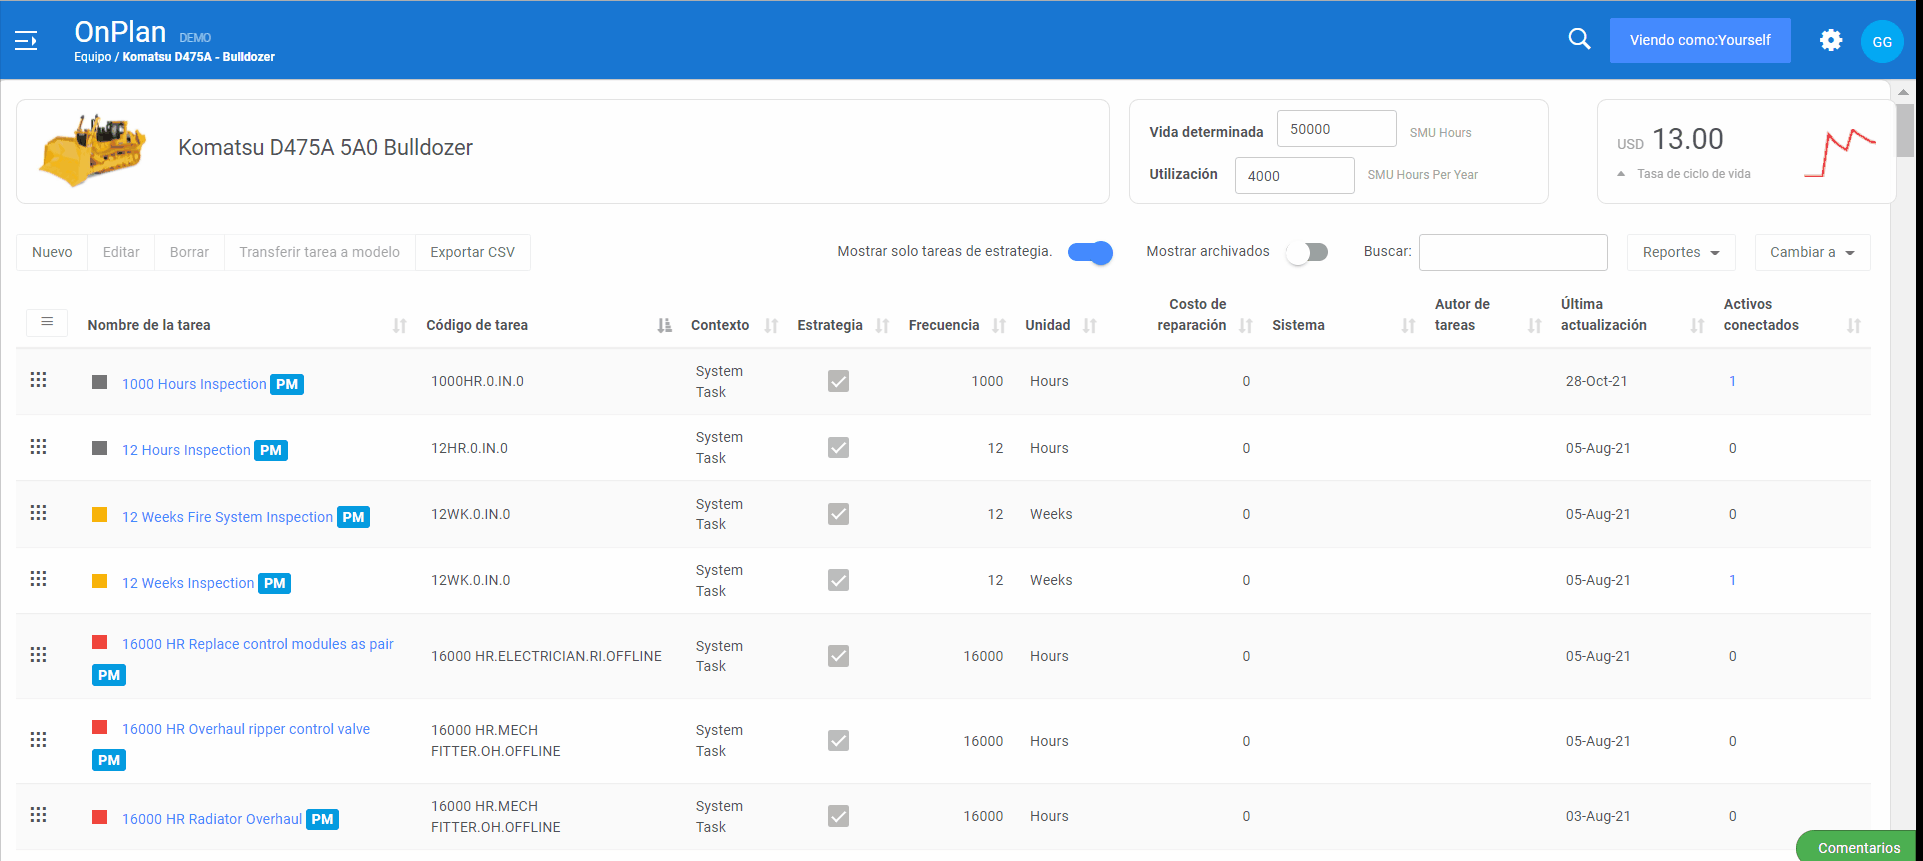Viewport: 1923px width, 861px height.
Task: Toggle strategy checkbox for 16000 HR Radiator Overhaul
Action: point(838,816)
